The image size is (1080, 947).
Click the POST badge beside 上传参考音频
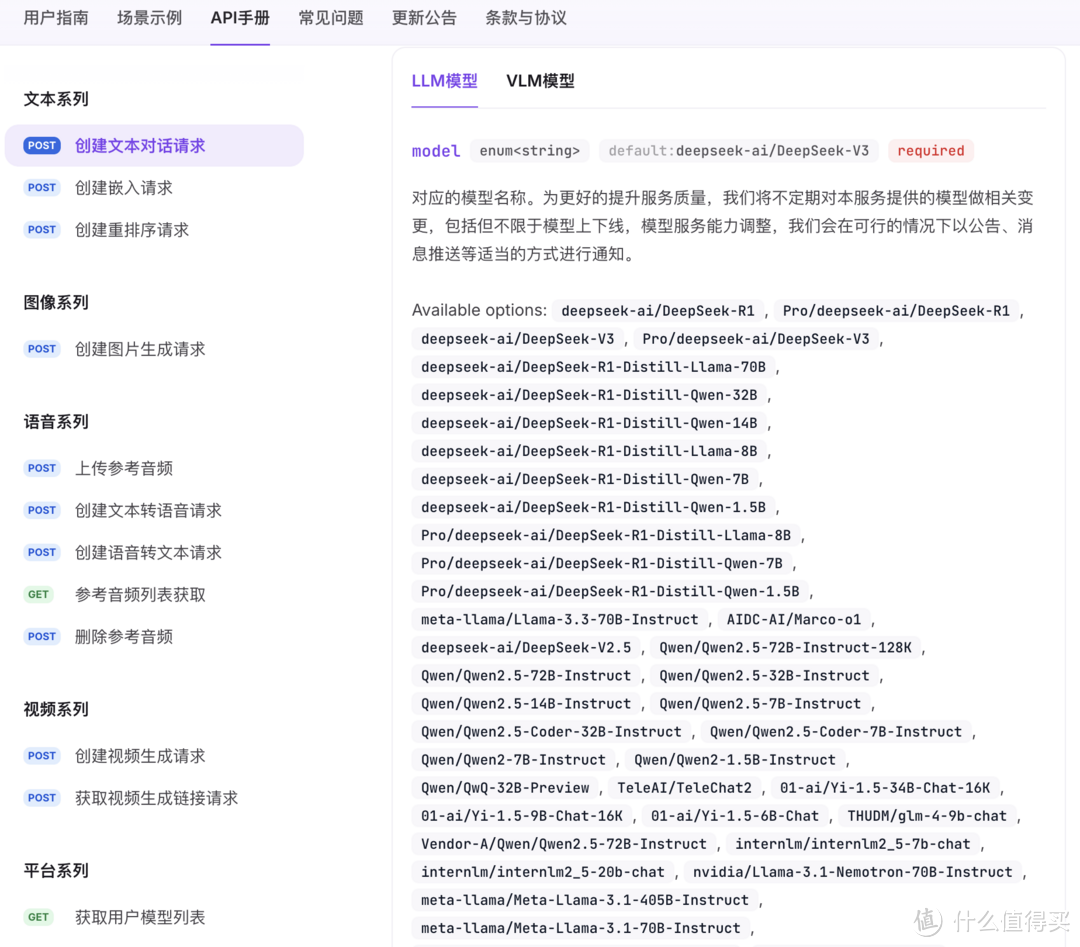[x=41, y=468]
